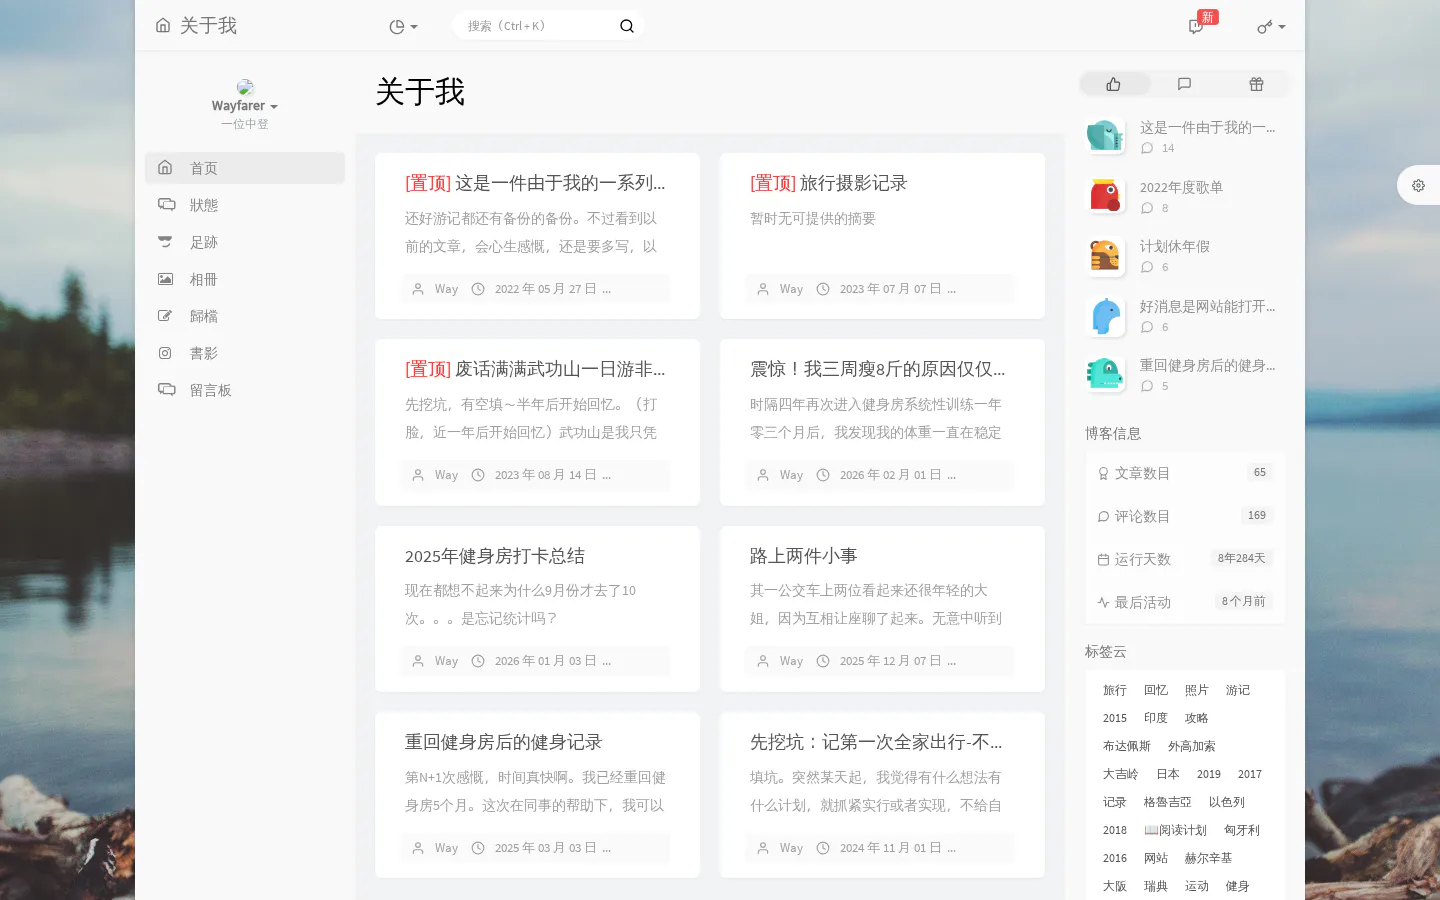This screenshot has width=1440, height=900.
Task: Open 書影 in the sidebar
Action: (x=245, y=353)
